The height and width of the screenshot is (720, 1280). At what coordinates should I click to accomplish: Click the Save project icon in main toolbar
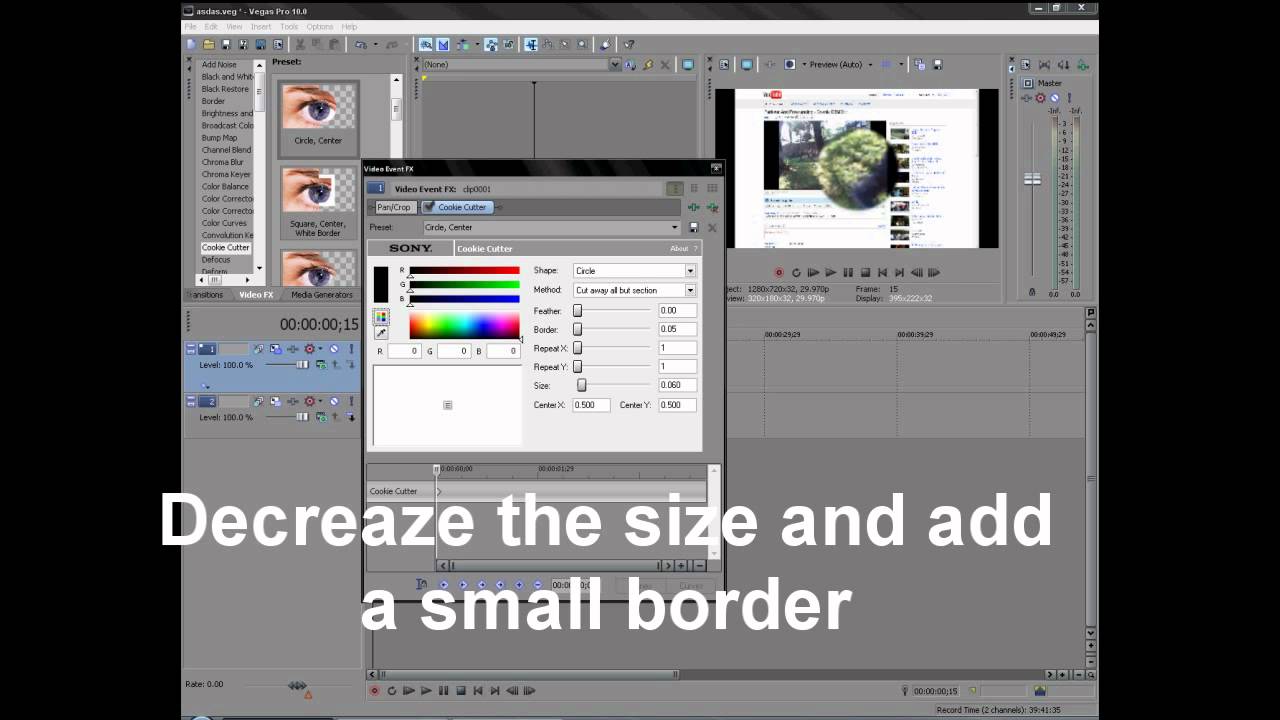pos(226,45)
